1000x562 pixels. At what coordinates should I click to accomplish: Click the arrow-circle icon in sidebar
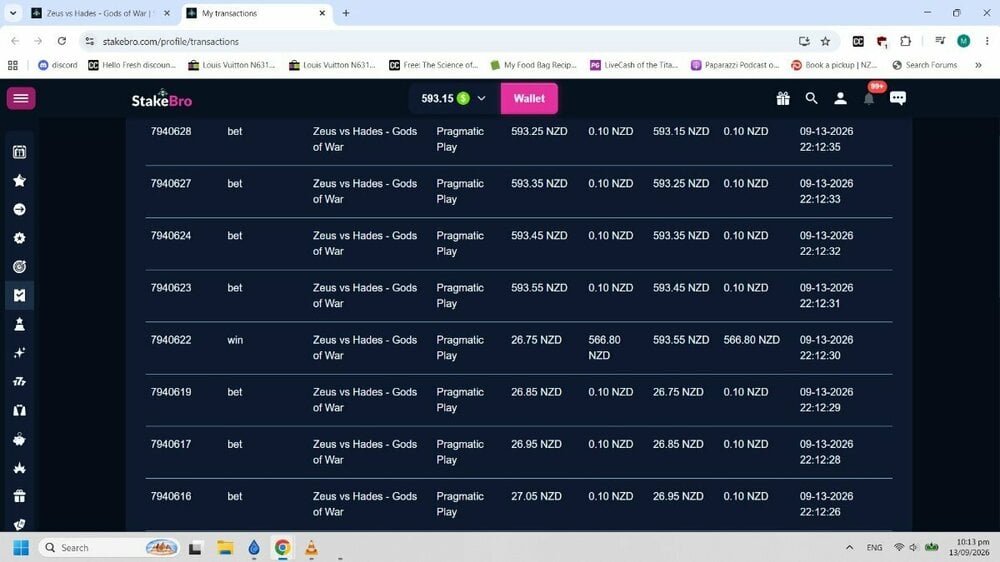pos(20,209)
